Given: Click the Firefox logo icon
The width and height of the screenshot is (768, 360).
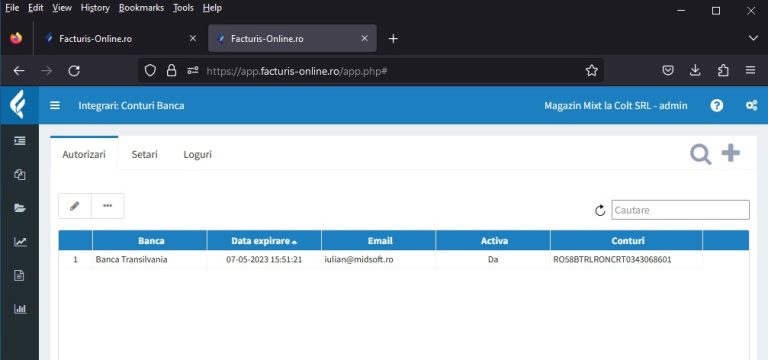Looking at the screenshot, I should pos(16,38).
